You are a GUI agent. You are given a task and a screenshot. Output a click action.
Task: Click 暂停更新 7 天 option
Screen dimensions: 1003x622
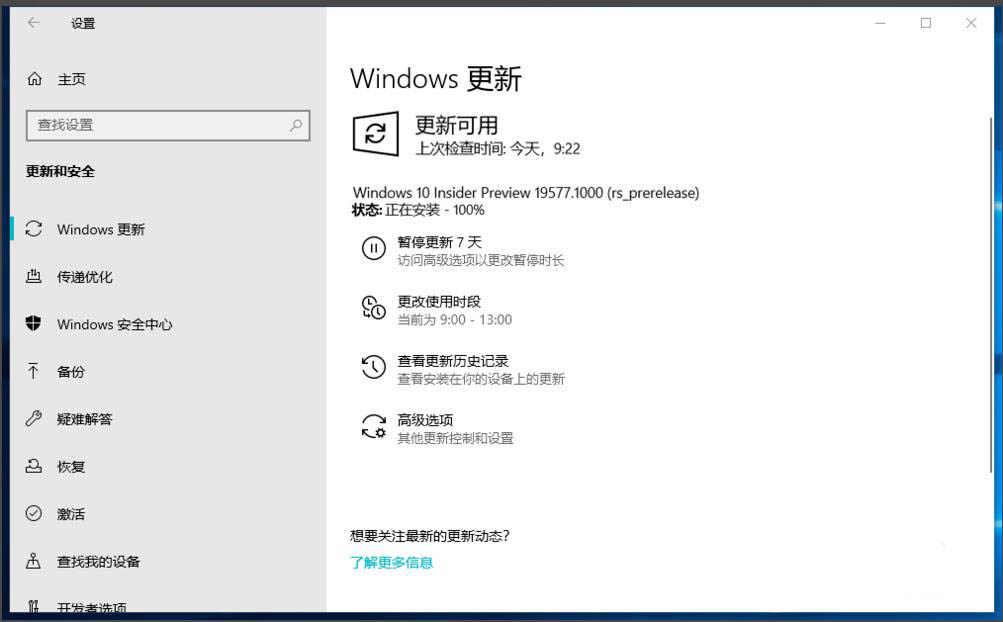coord(439,242)
